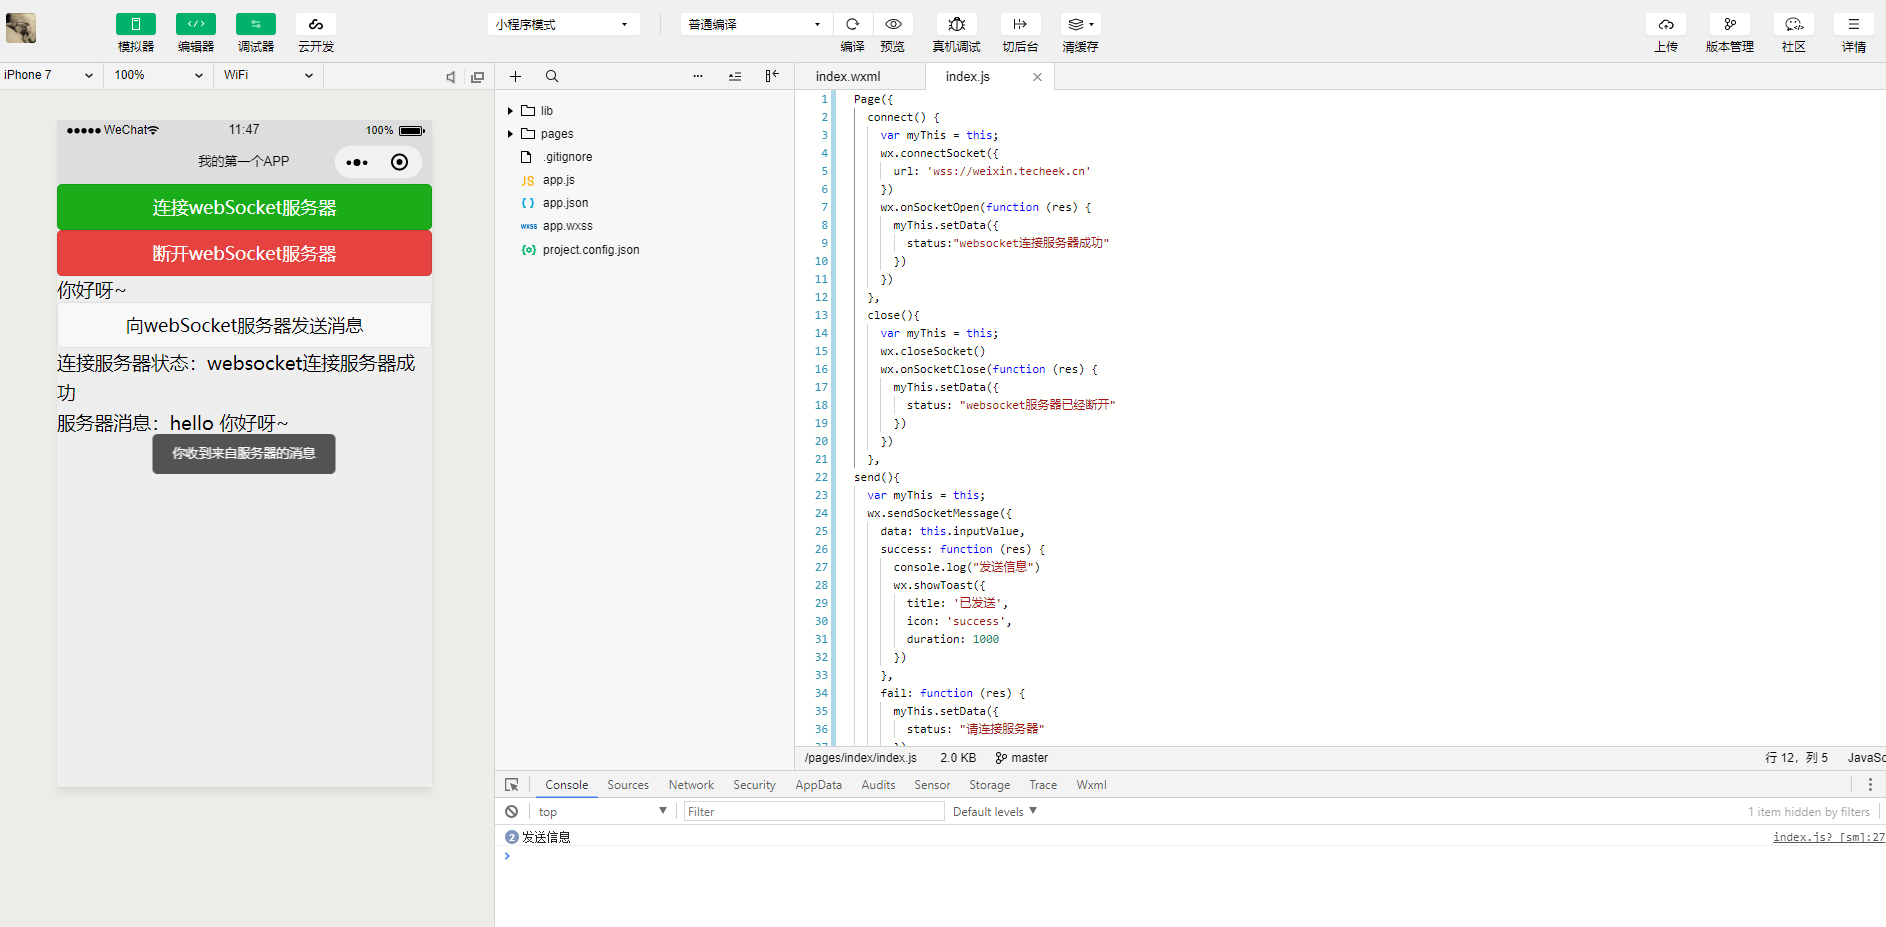Expand the pages folder

click(x=556, y=134)
